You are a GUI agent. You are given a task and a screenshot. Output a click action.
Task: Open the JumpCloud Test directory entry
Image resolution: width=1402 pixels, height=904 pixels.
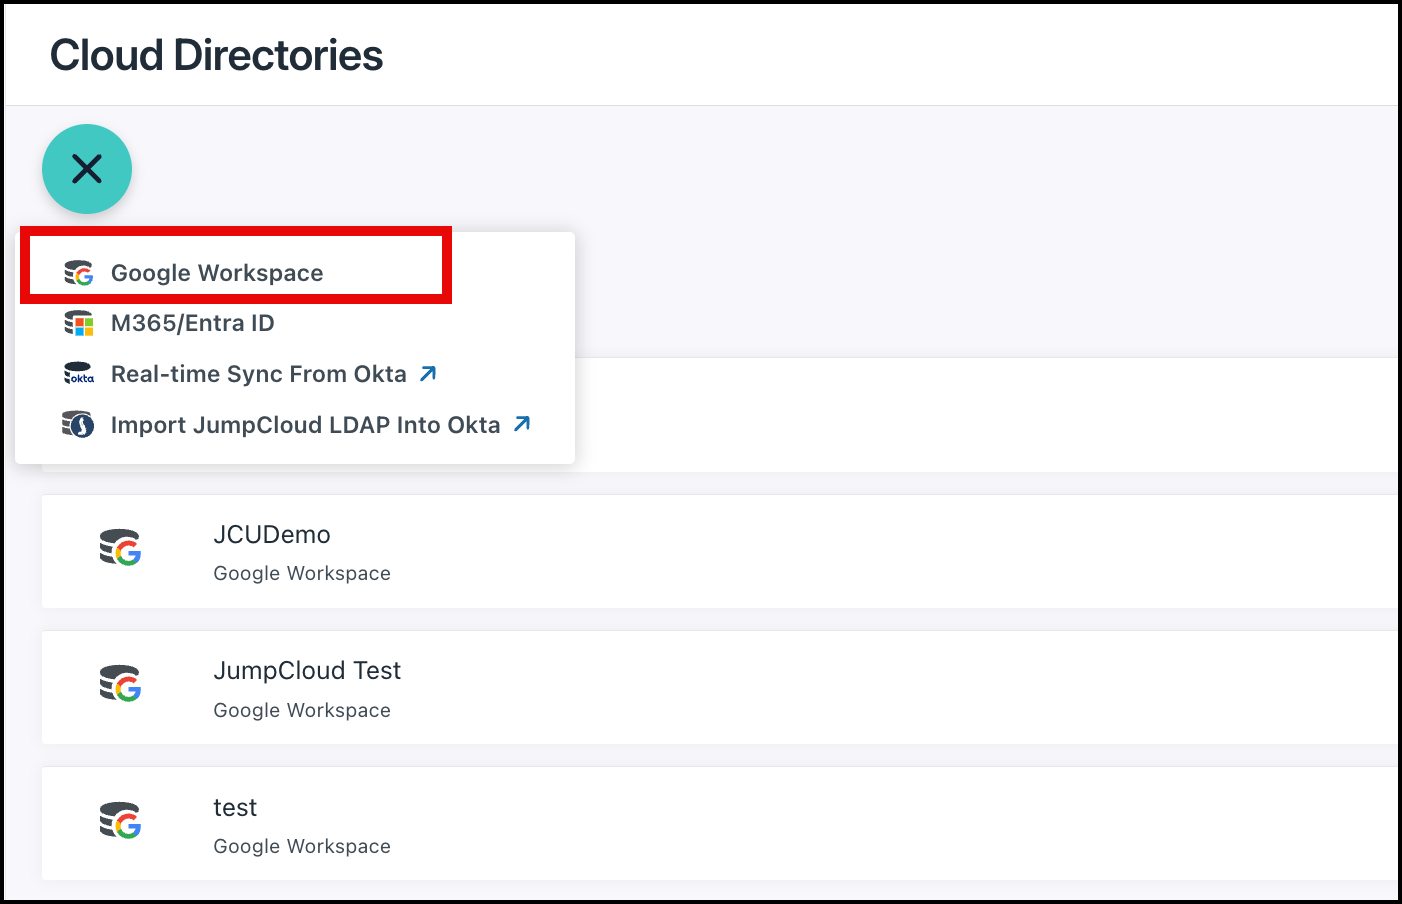tap(307, 670)
